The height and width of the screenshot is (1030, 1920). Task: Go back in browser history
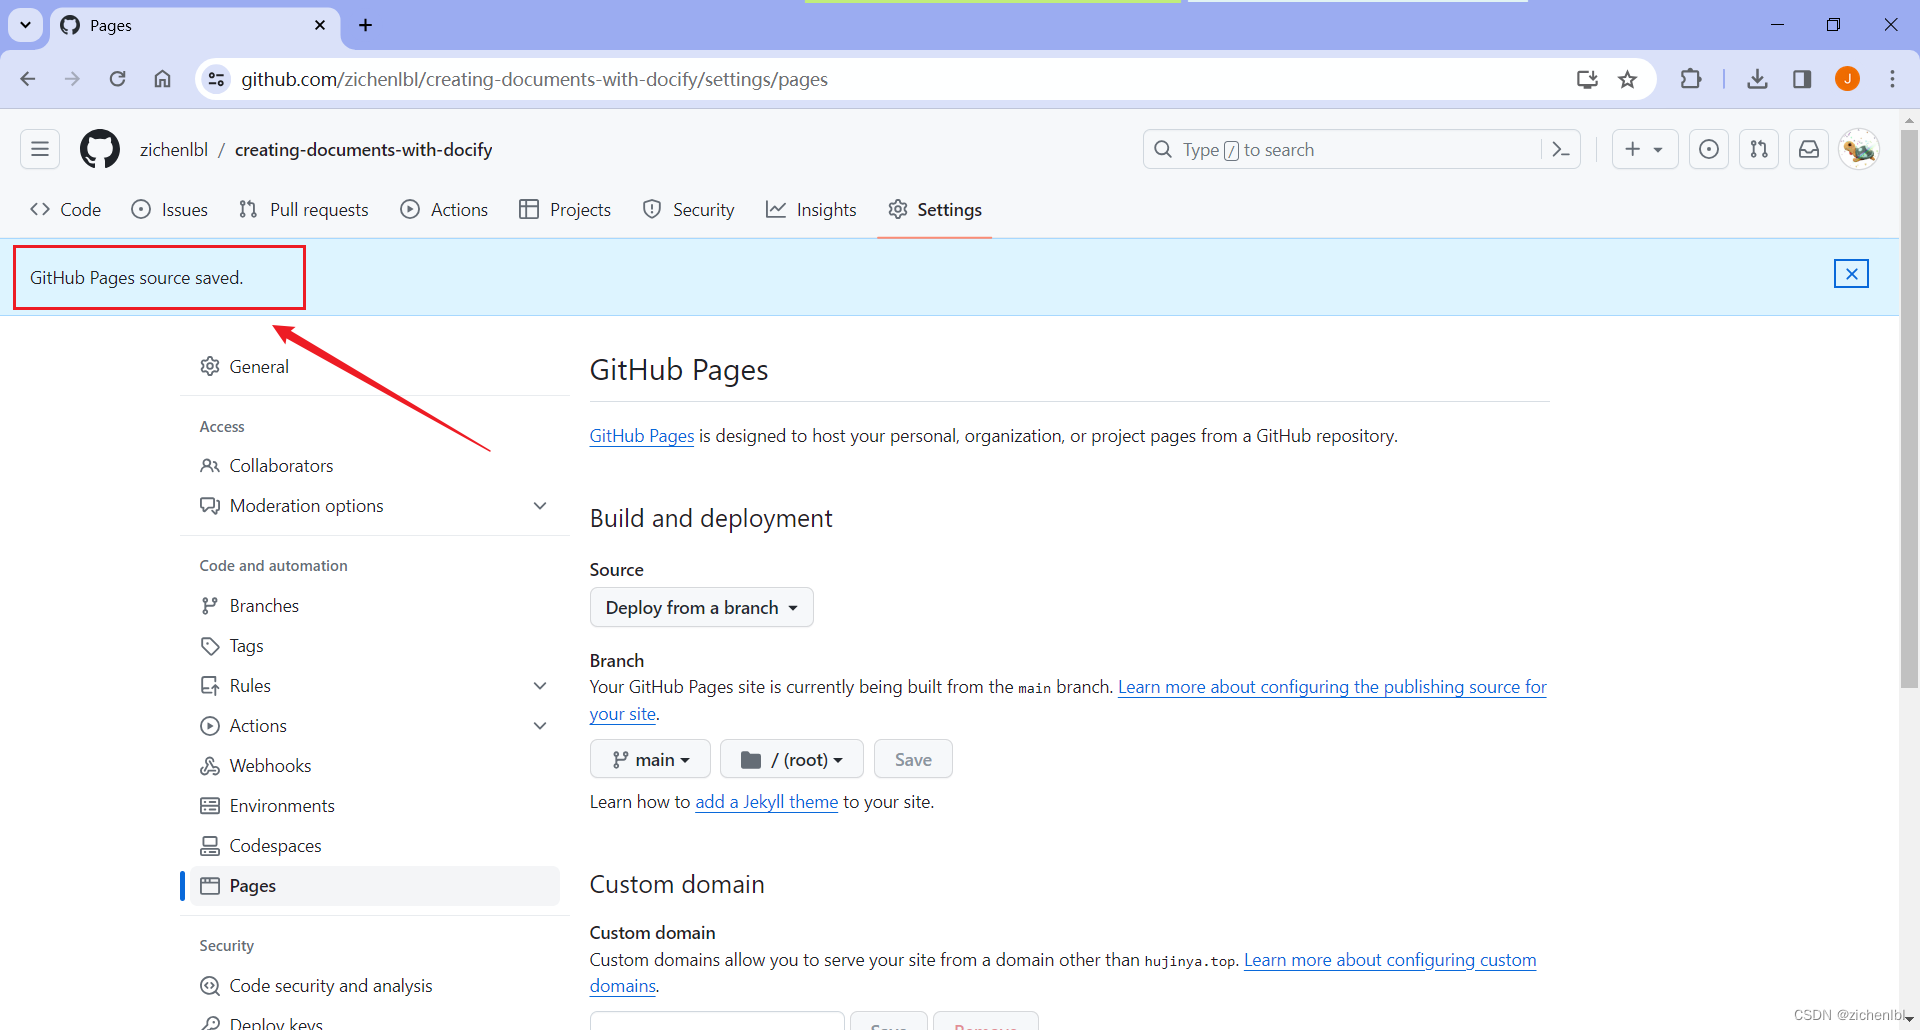pos(28,79)
